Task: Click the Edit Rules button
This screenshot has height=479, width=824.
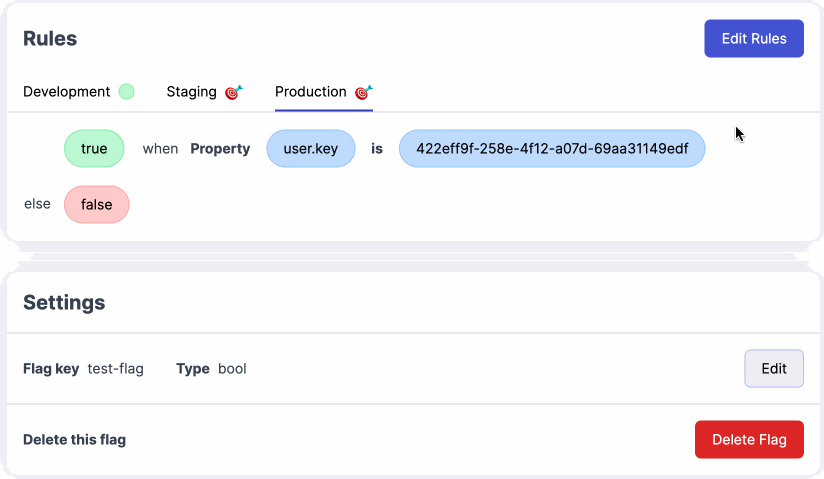Action: pyautogui.click(x=754, y=38)
